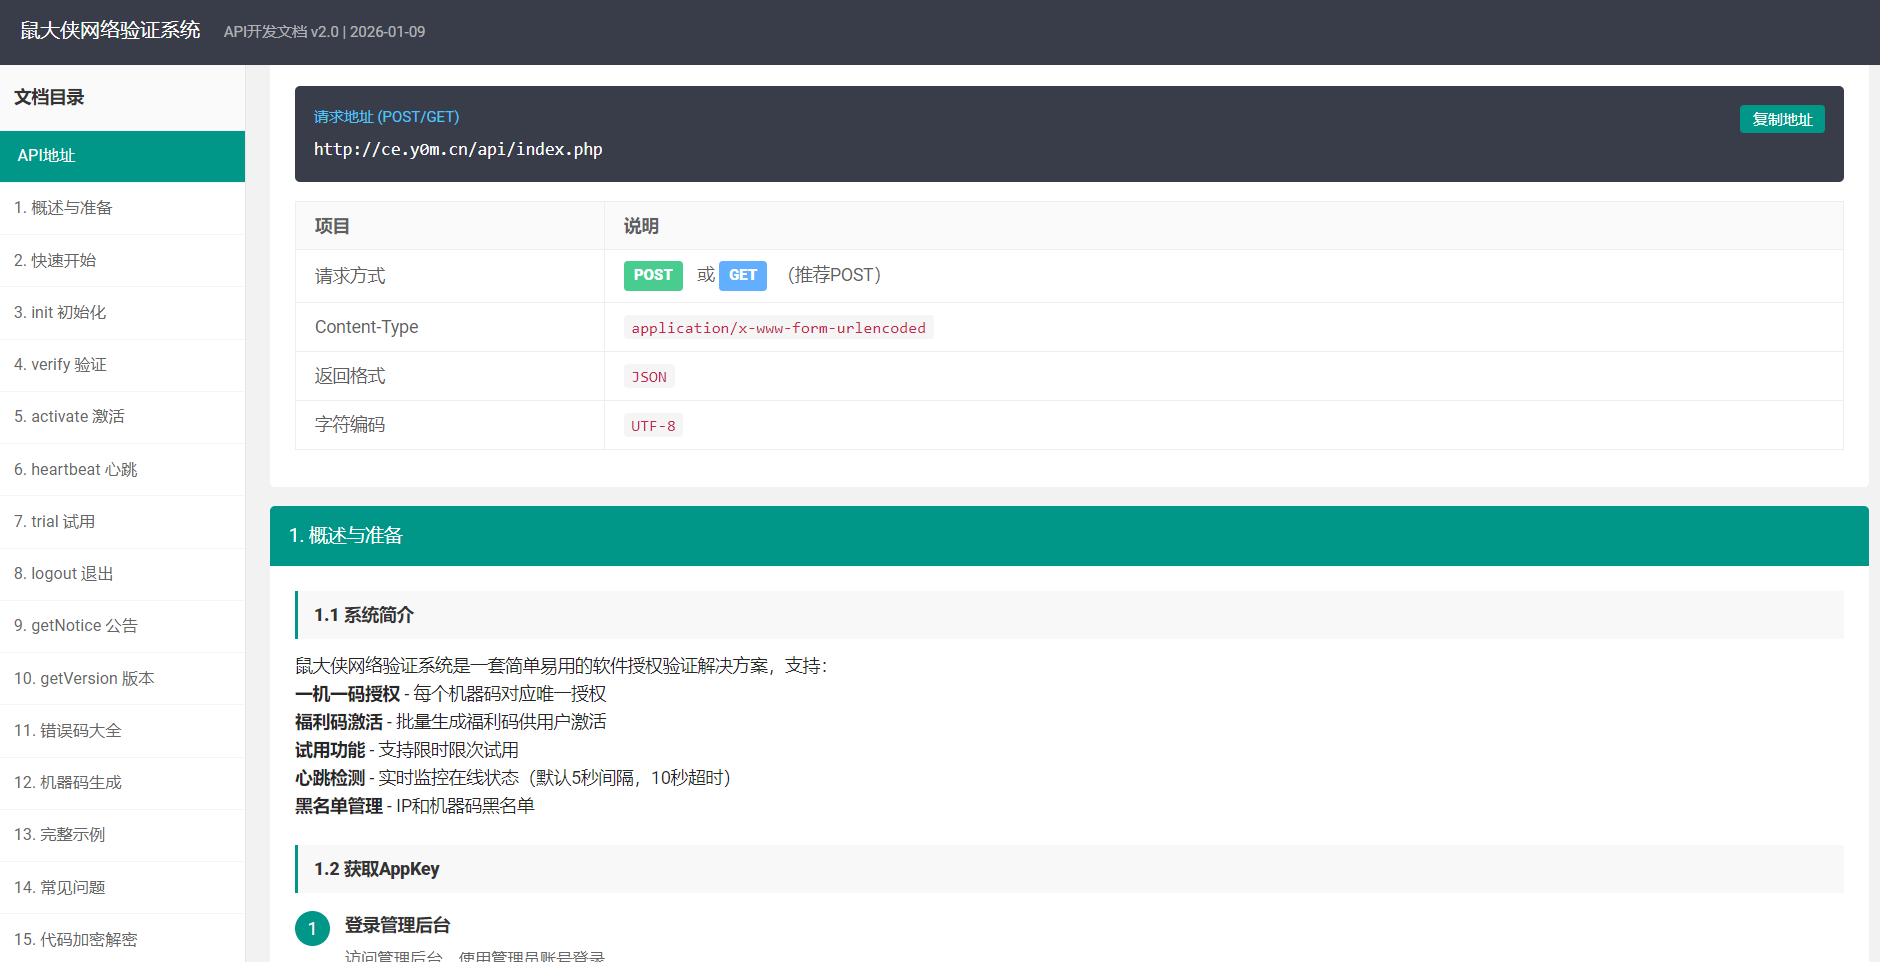This screenshot has height=962, width=1880.
Task: Click the API URL text in code block
Action: point(458,150)
